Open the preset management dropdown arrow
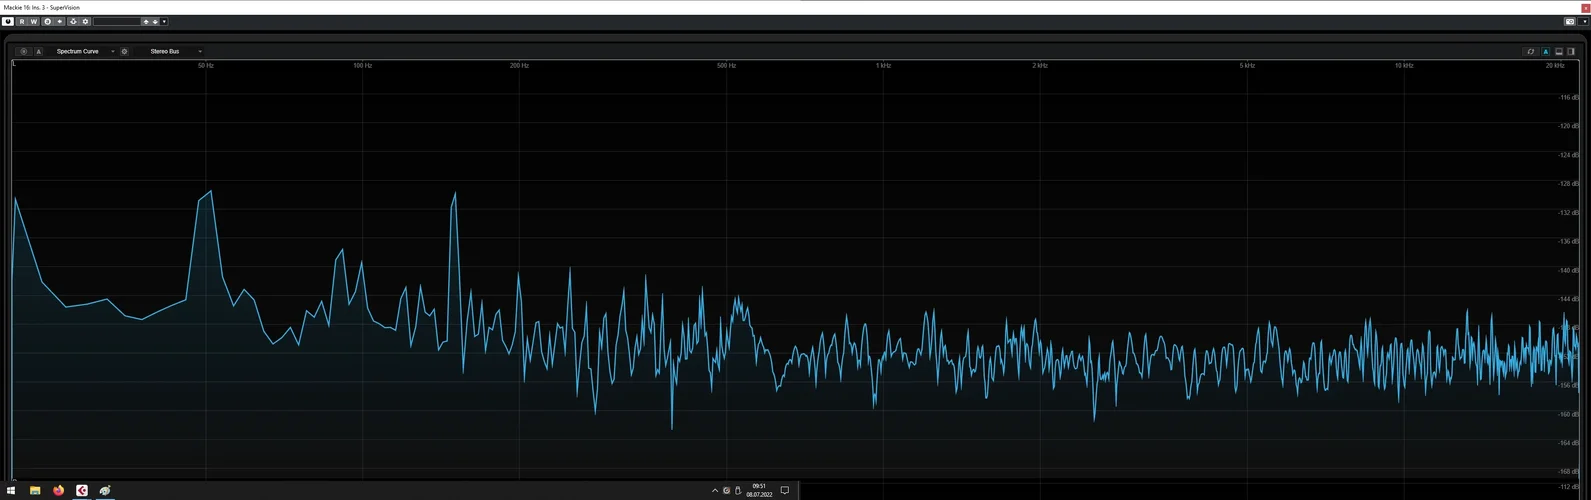 pyautogui.click(x=164, y=21)
